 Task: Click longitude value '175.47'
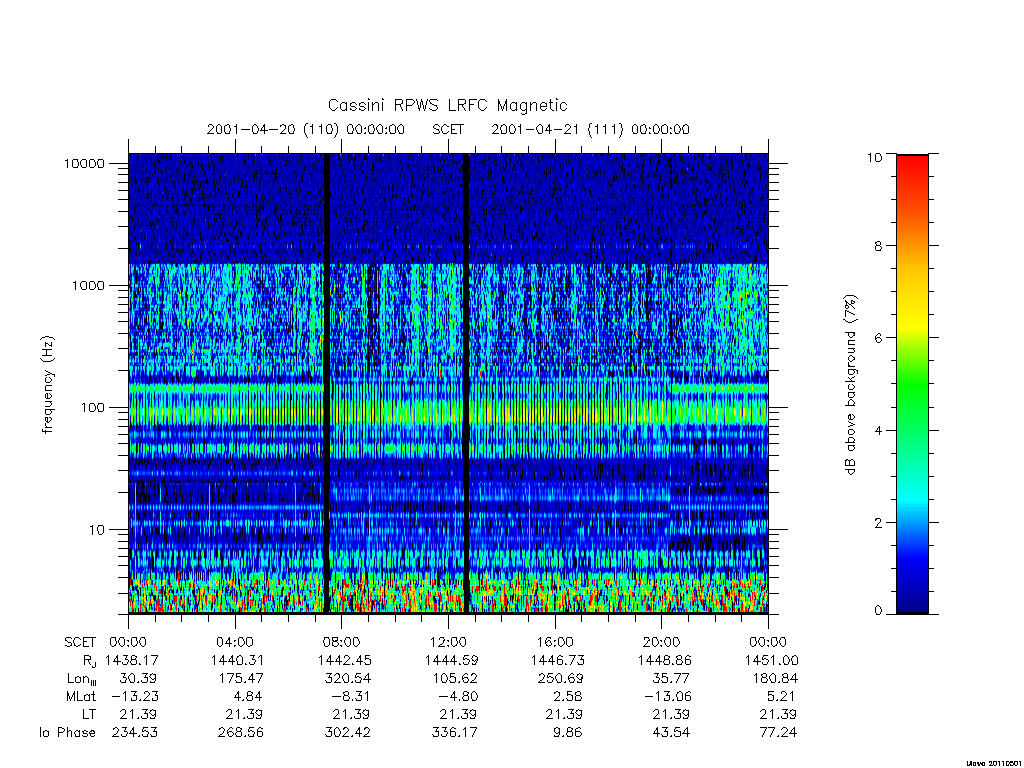[241, 679]
